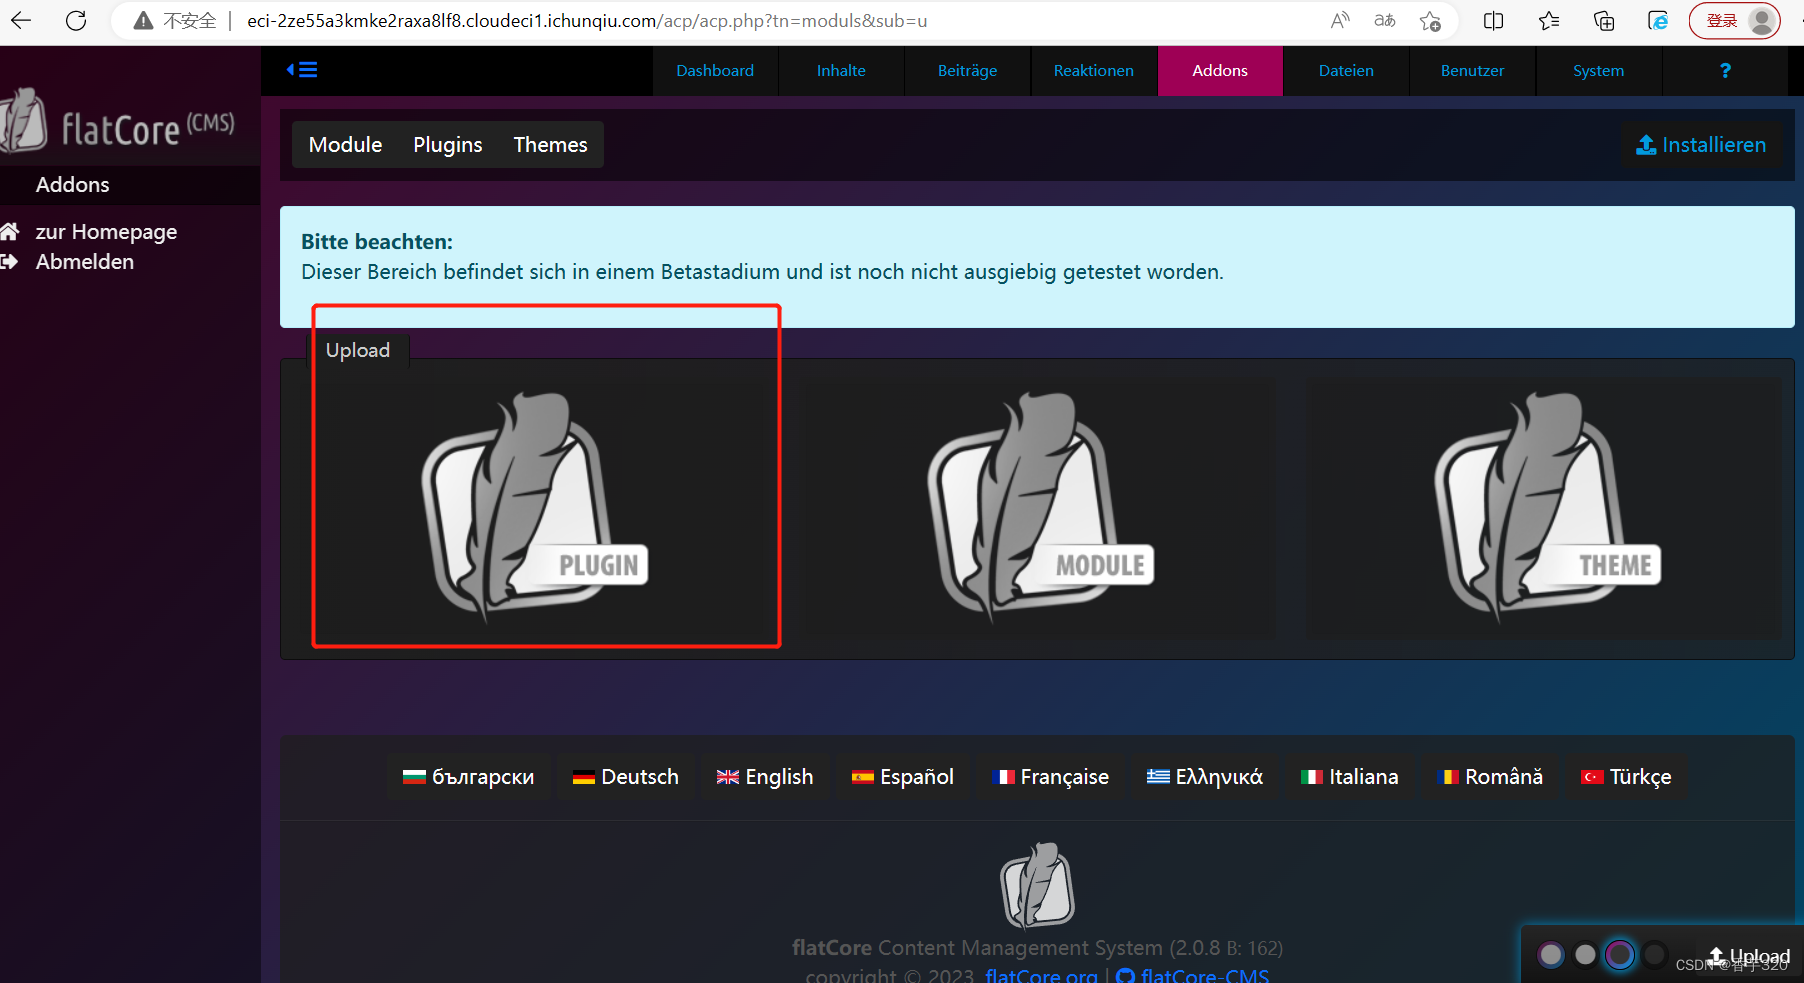Screen dimensions: 1804x983
Task: Reload the page with the refresh icon
Action: [76, 21]
